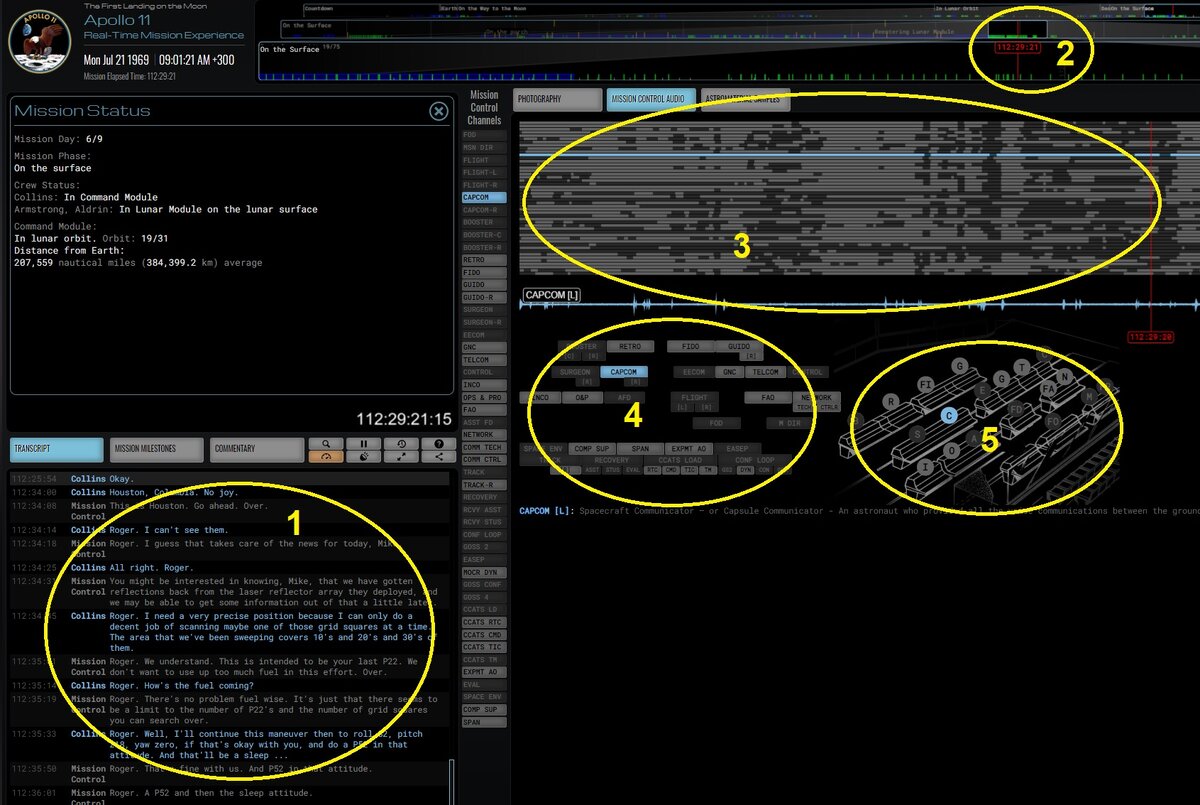This screenshot has width=1200, height=805.
Task: Click GUIDO on the console layout map
Action: [x=739, y=346]
